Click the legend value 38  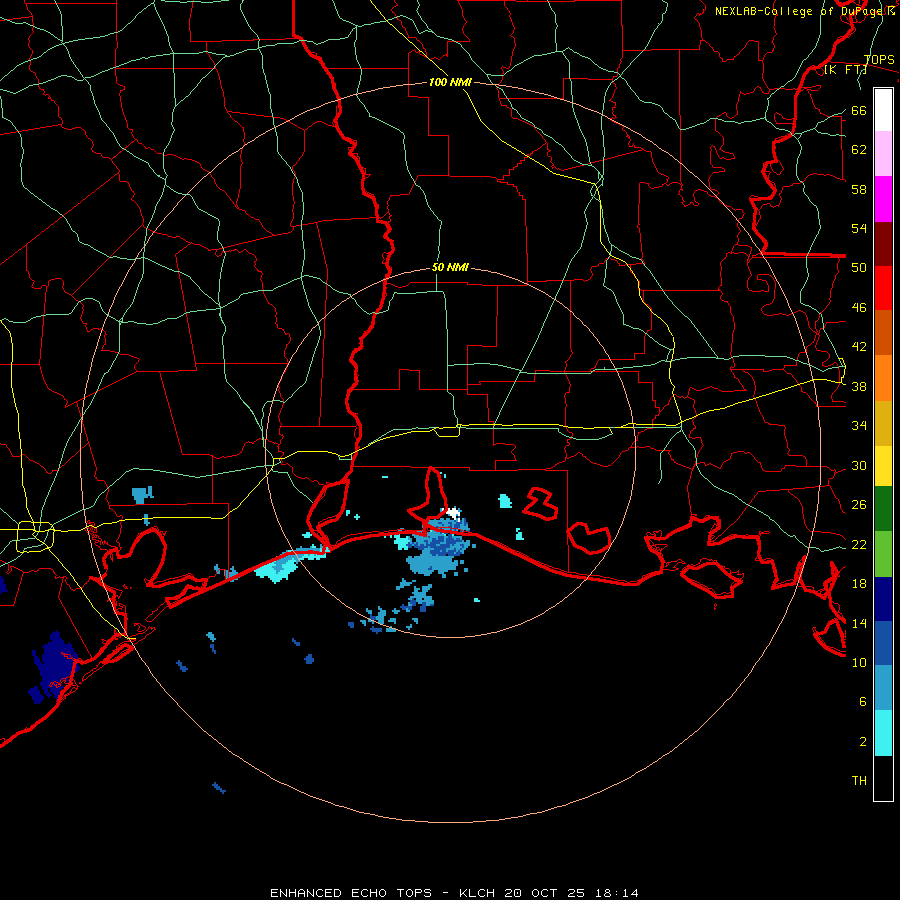pos(859,387)
